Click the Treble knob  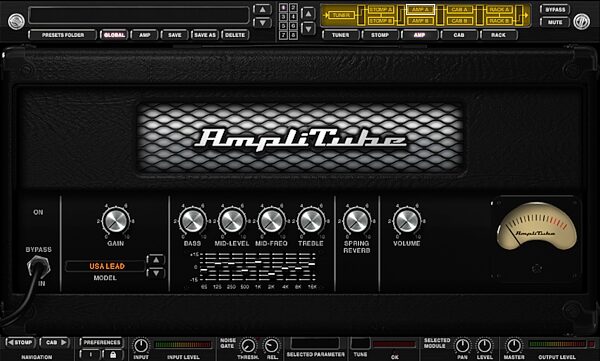pyautogui.click(x=311, y=221)
